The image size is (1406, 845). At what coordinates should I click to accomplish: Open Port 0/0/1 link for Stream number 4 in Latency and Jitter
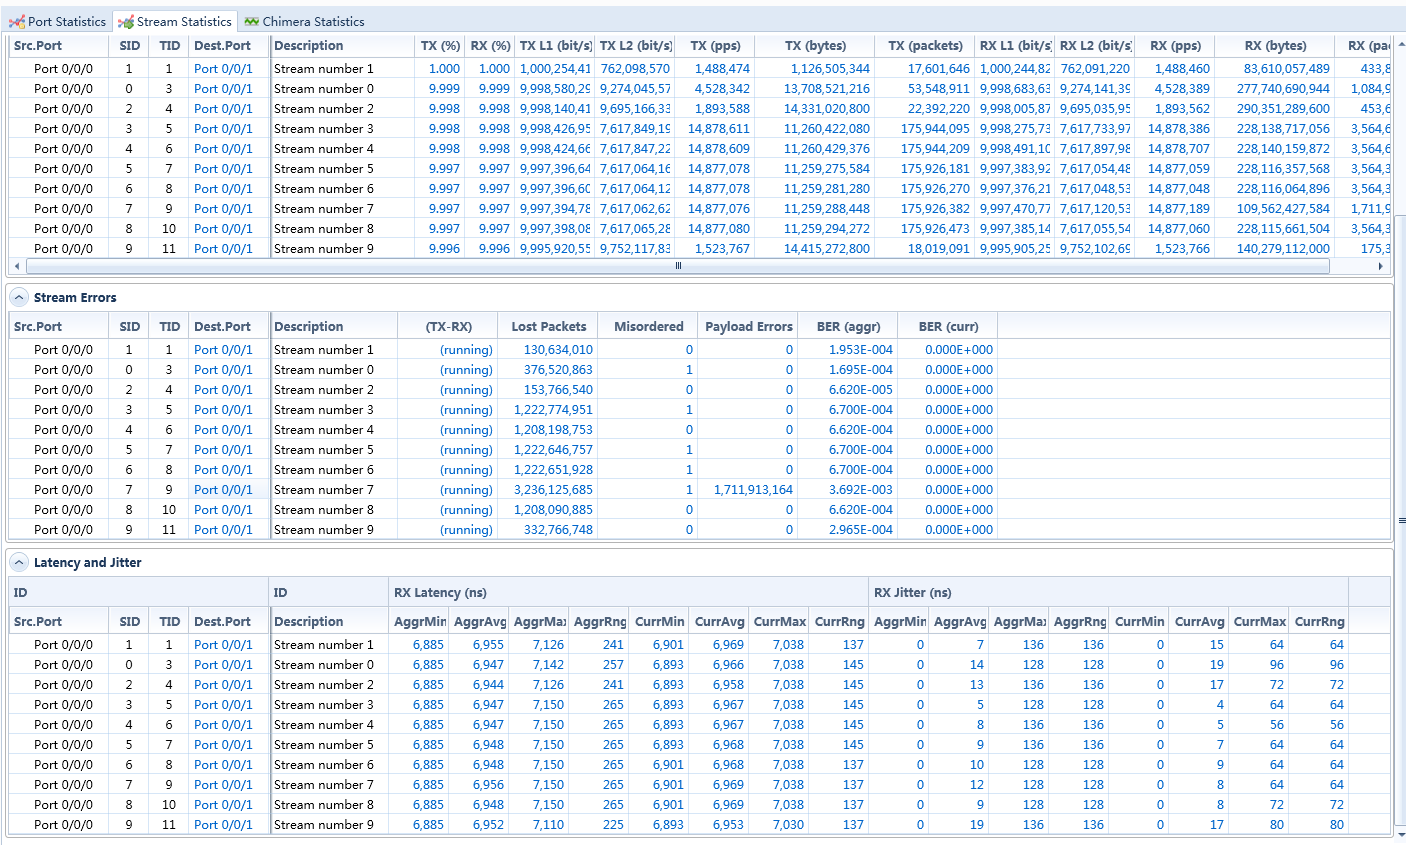point(223,725)
